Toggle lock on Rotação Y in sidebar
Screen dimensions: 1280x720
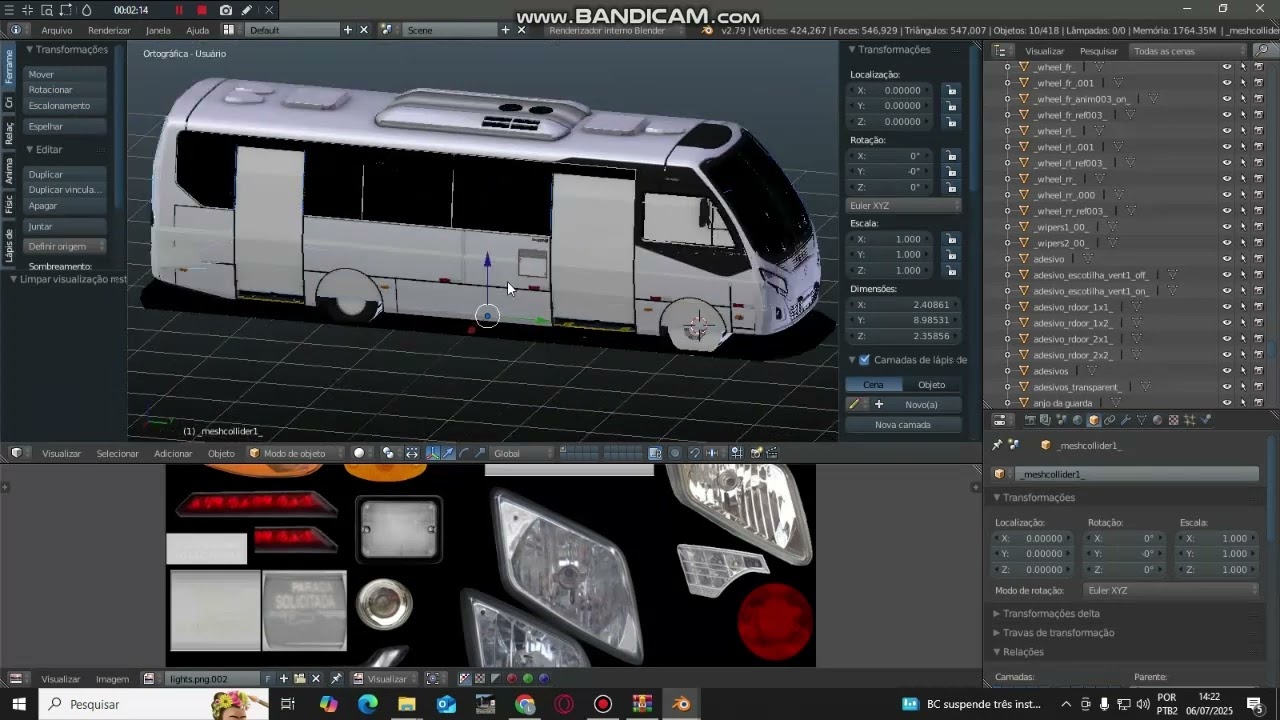[952, 171]
